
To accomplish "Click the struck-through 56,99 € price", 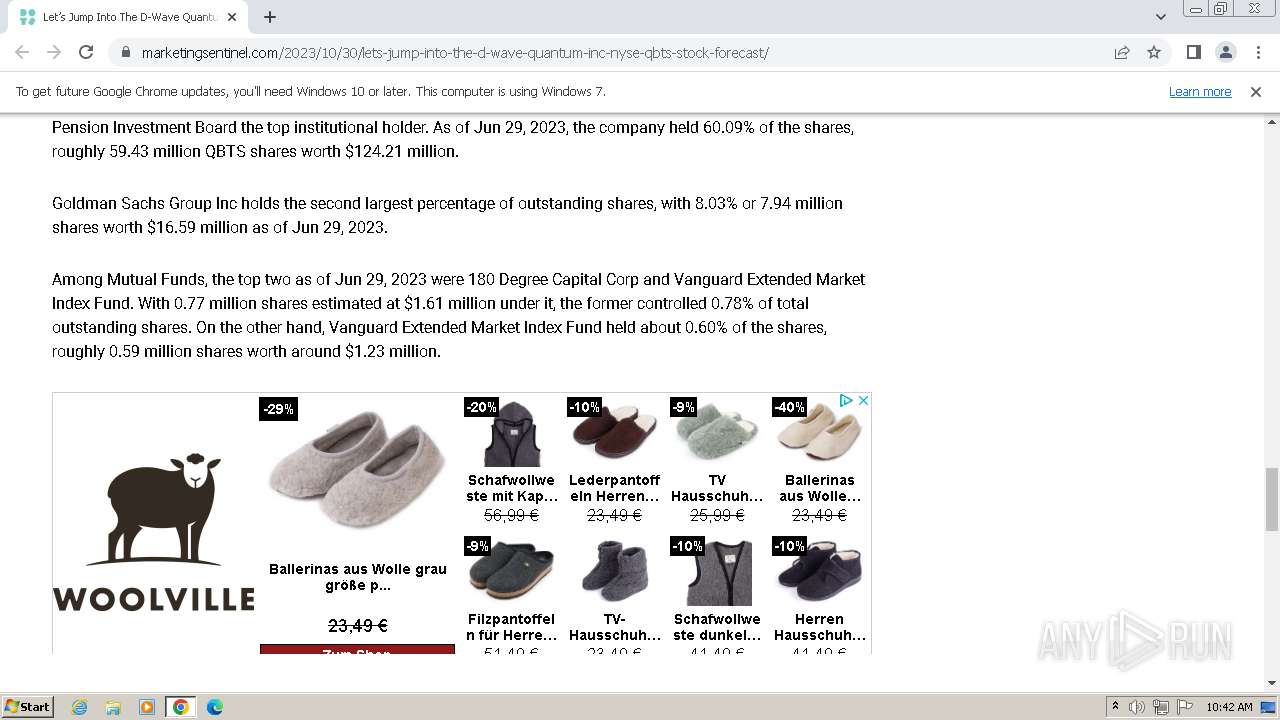I will (x=511, y=515).
